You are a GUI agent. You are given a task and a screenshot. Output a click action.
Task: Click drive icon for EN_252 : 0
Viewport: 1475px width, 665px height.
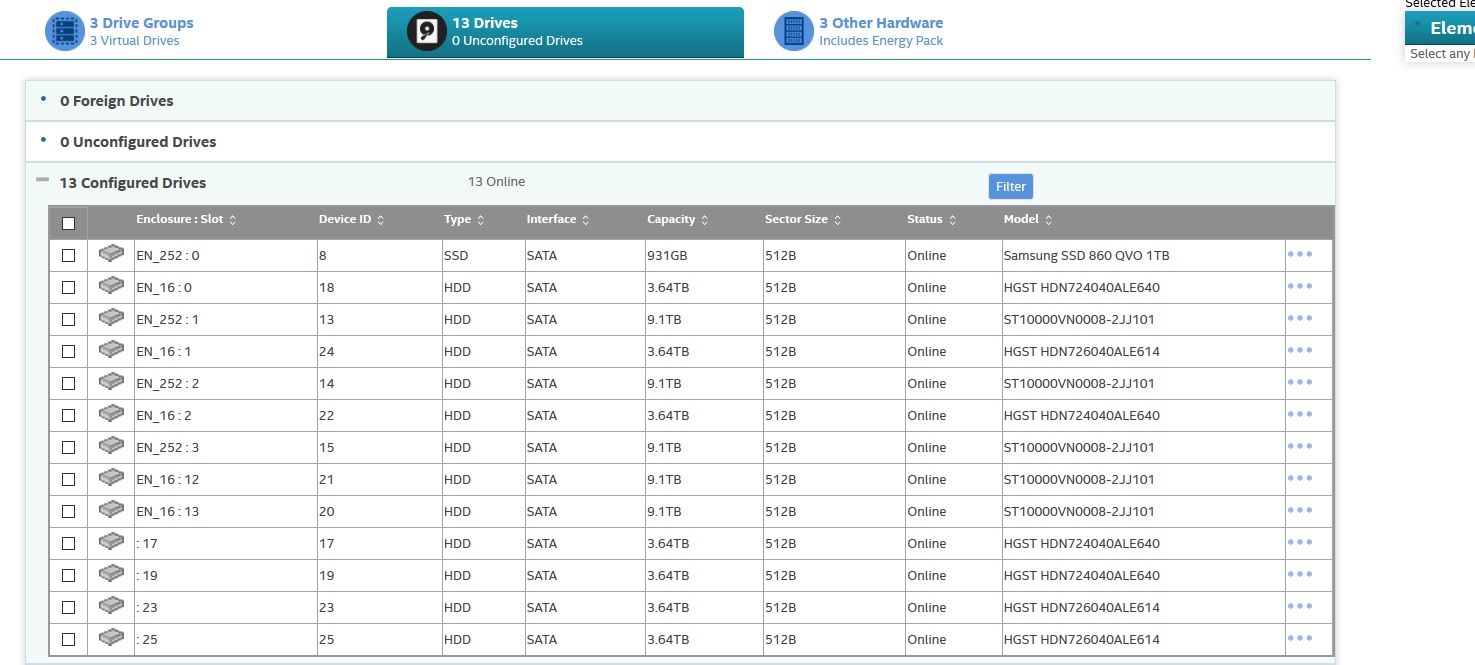pos(111,254)
